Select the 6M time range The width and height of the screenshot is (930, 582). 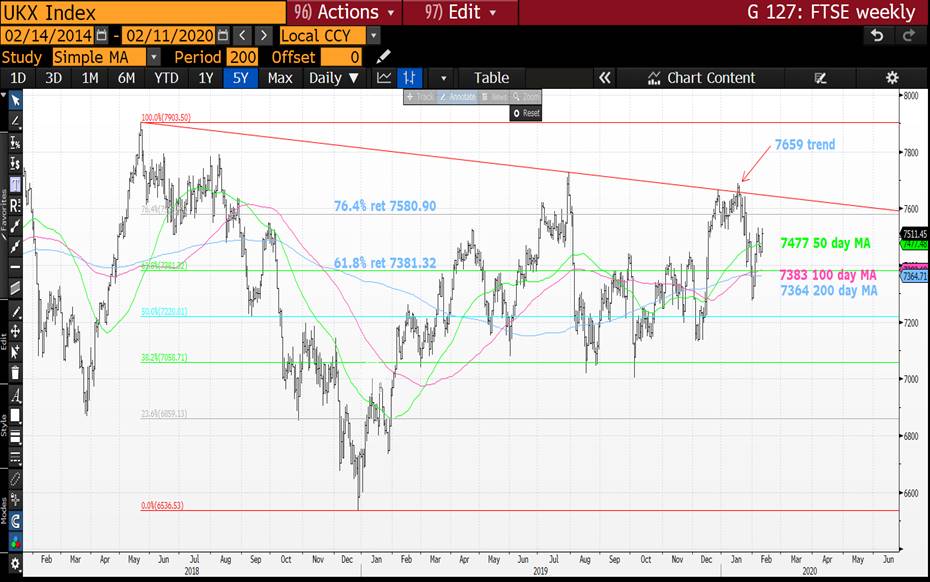(126, 78)
